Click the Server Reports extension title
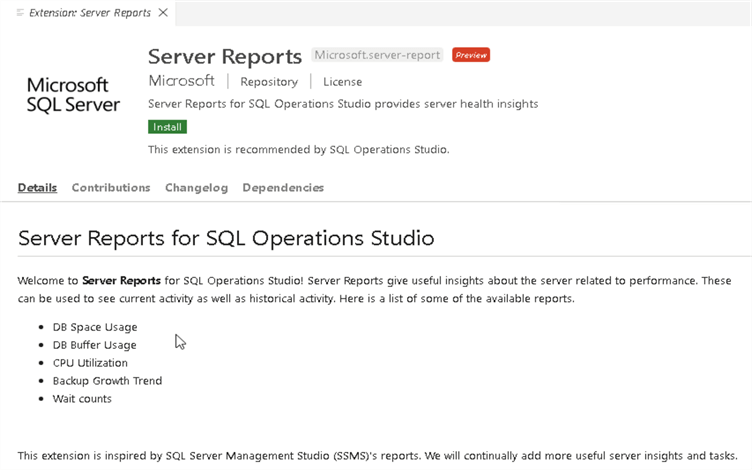 [x=225, y=56]
